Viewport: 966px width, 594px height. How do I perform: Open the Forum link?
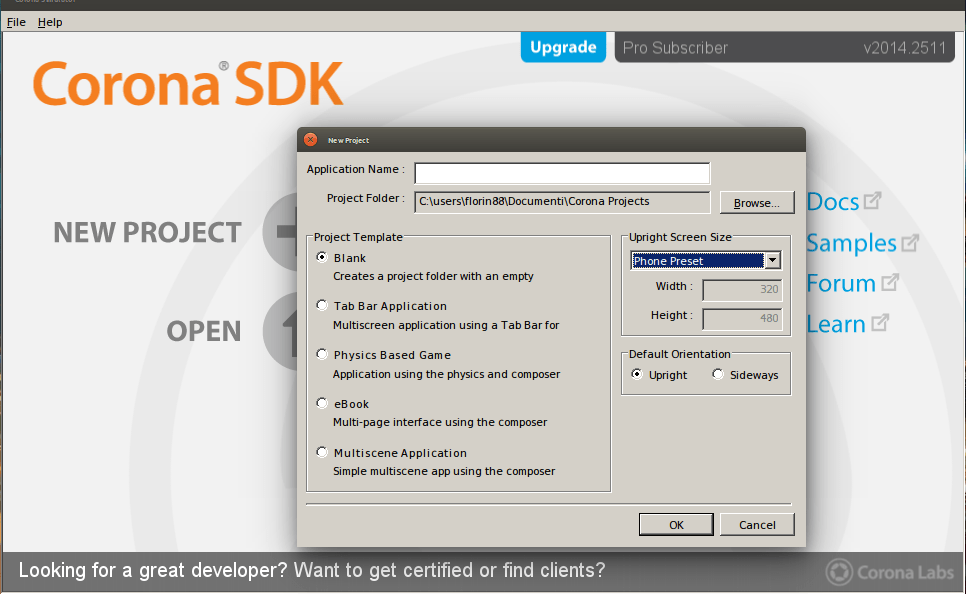point(841,283)
